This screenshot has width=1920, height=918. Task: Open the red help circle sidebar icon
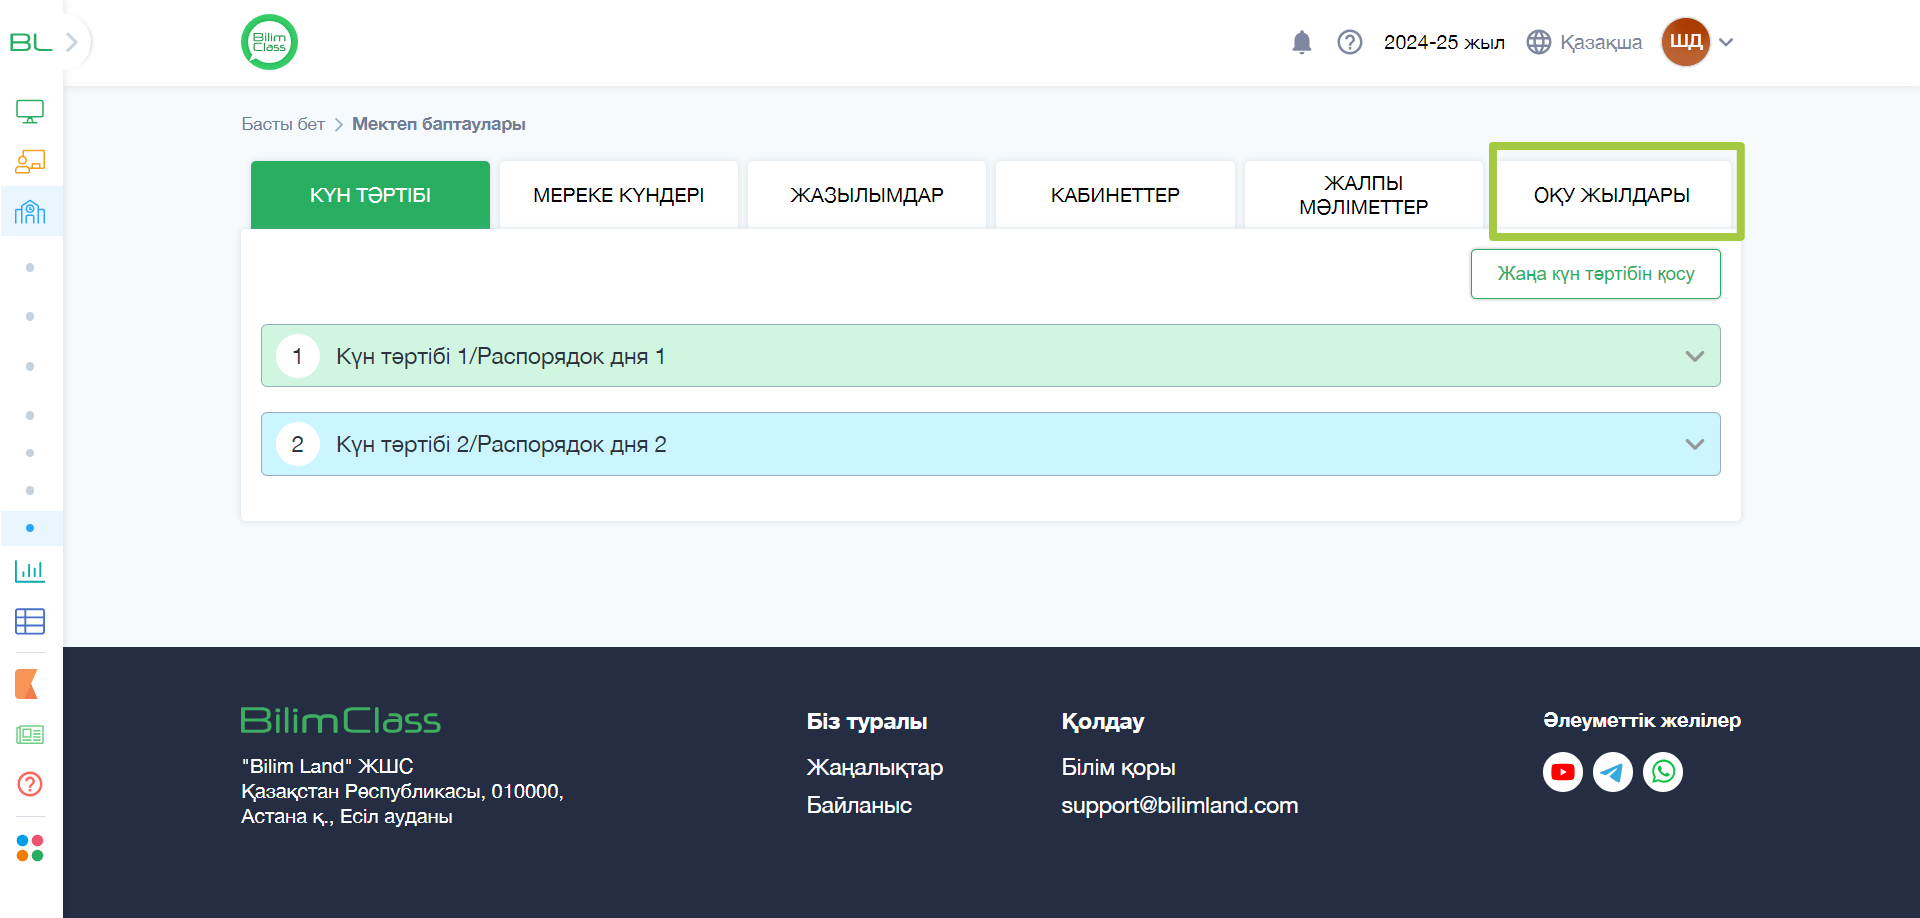click(30, 784)
